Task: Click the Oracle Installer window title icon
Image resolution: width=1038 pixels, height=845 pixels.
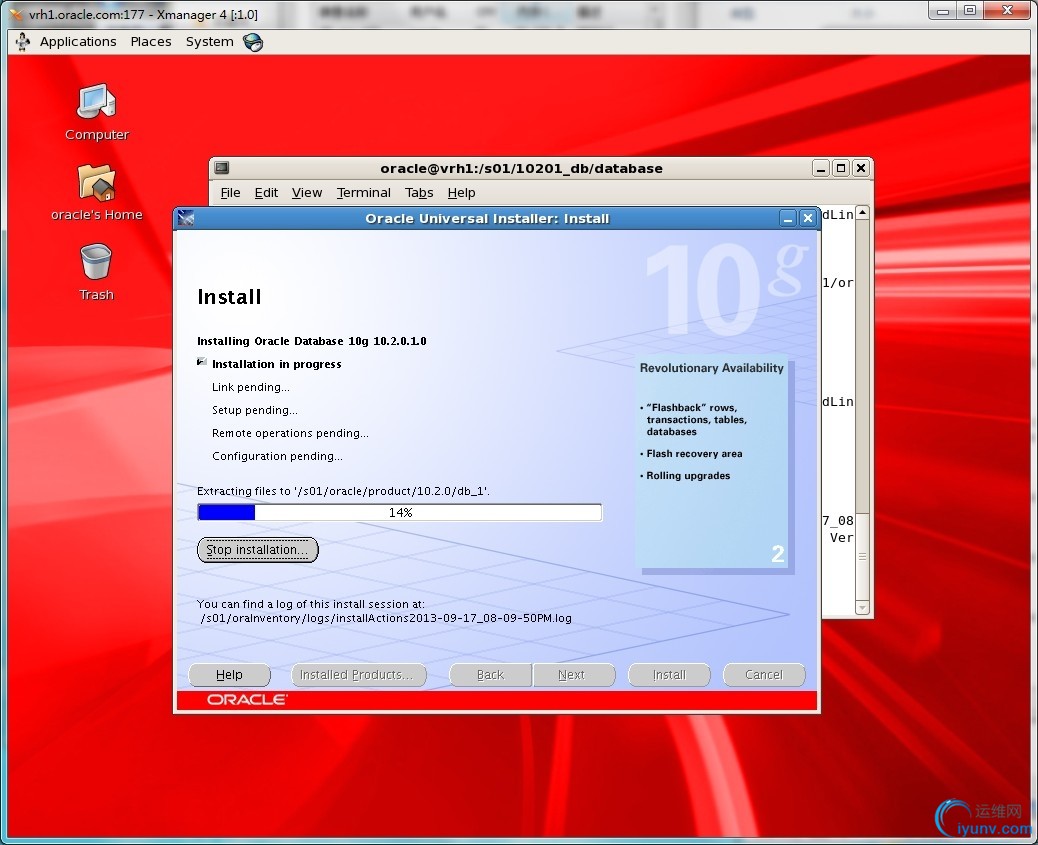Action: coord(186,219)
